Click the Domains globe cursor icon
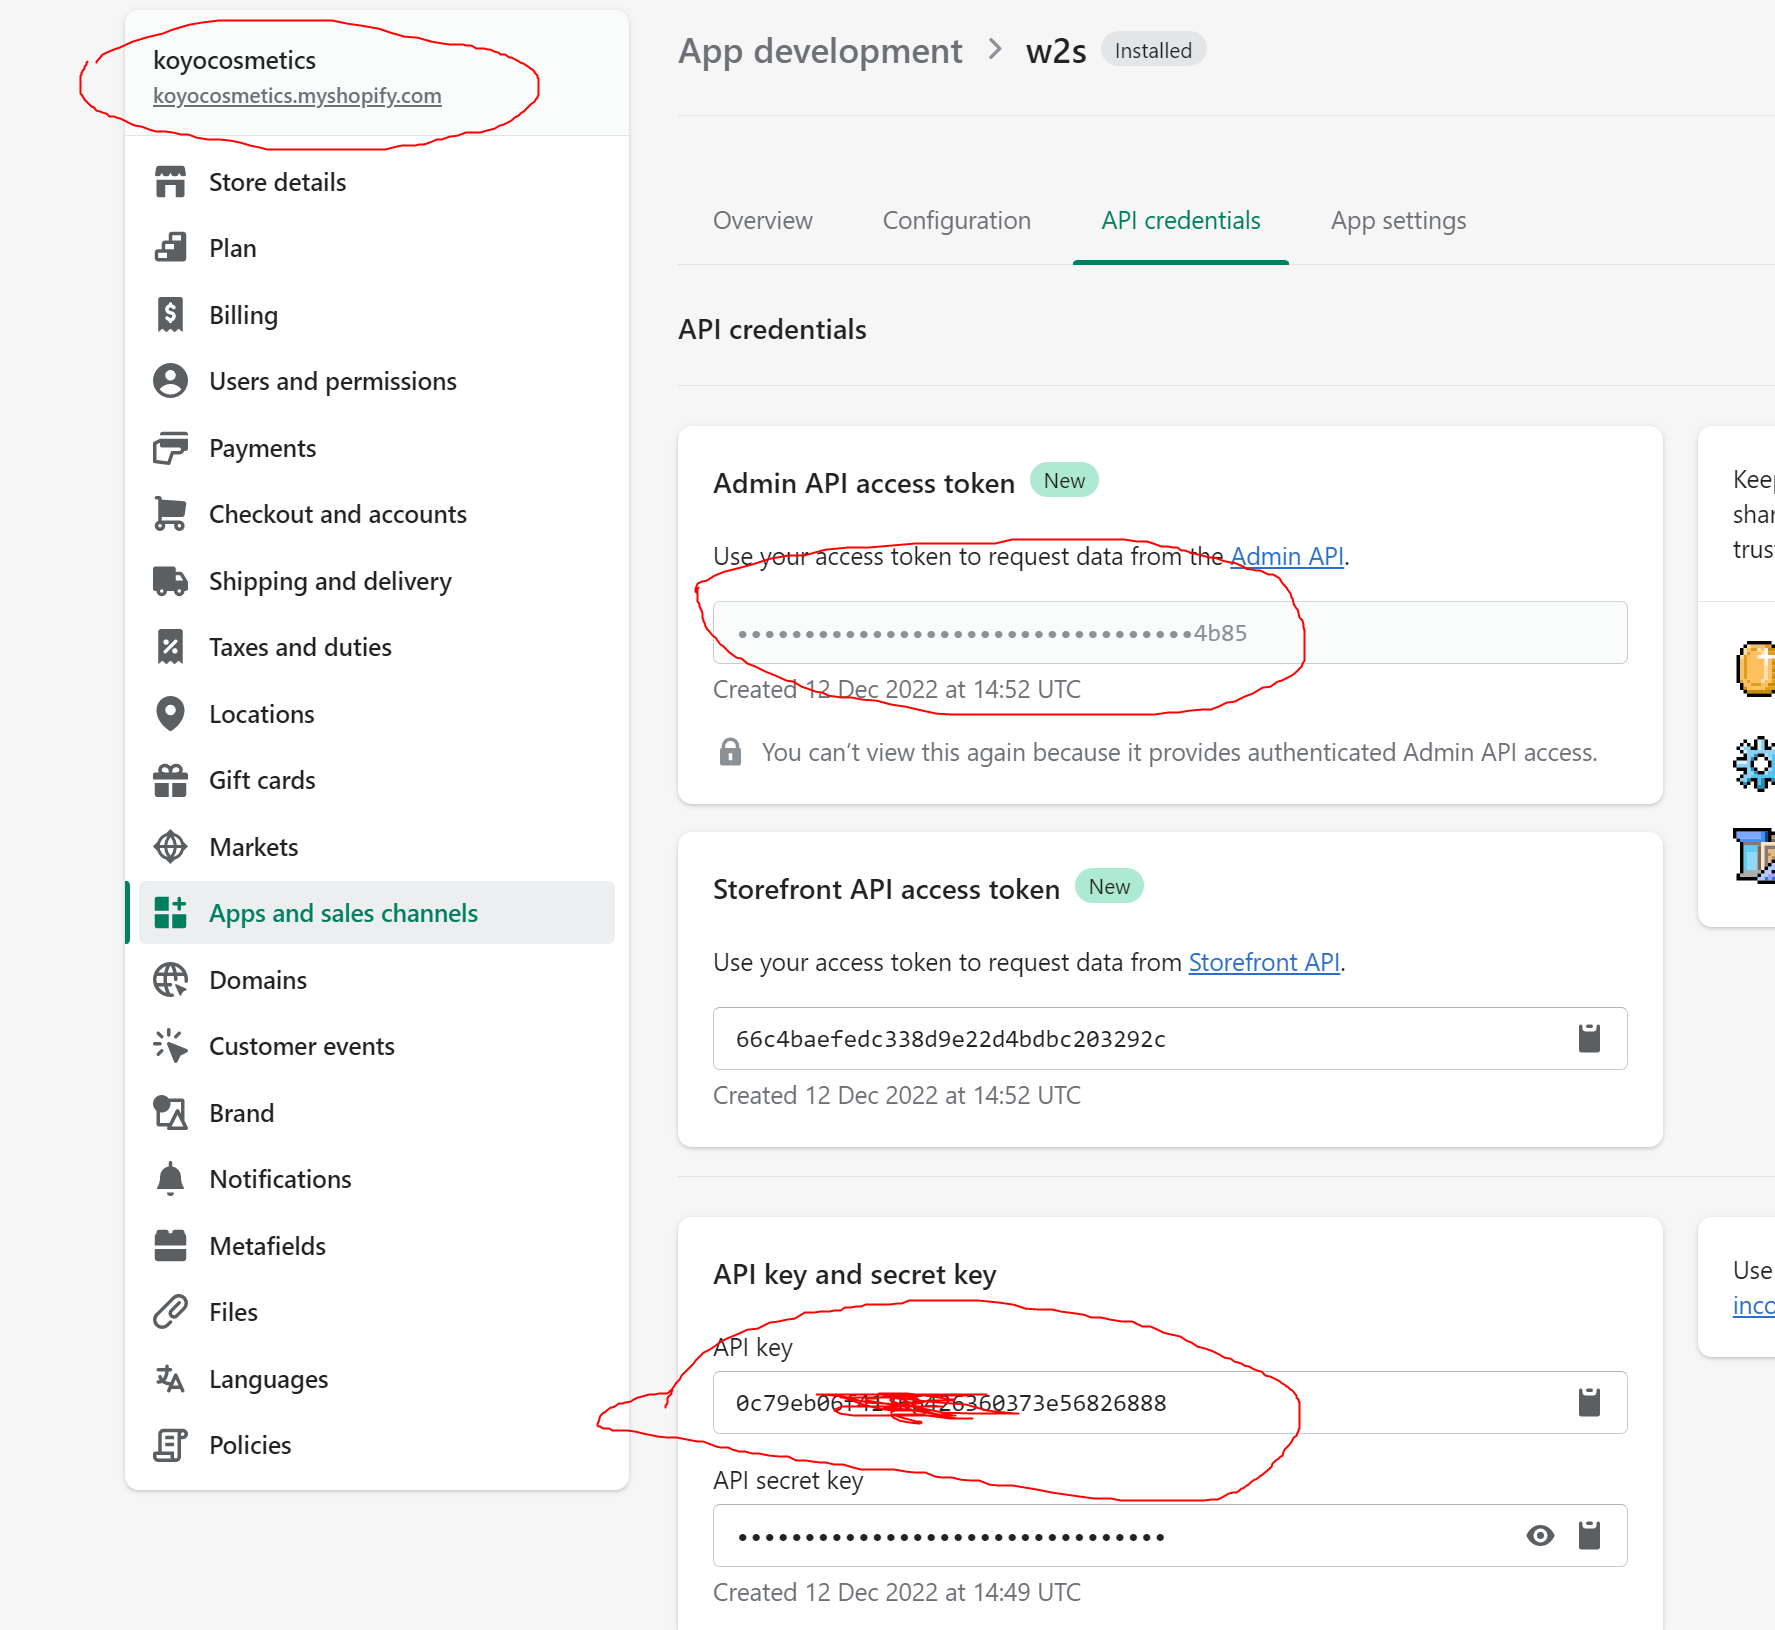This screenshot has height=1630, width=1775. [x=170, y=980]
